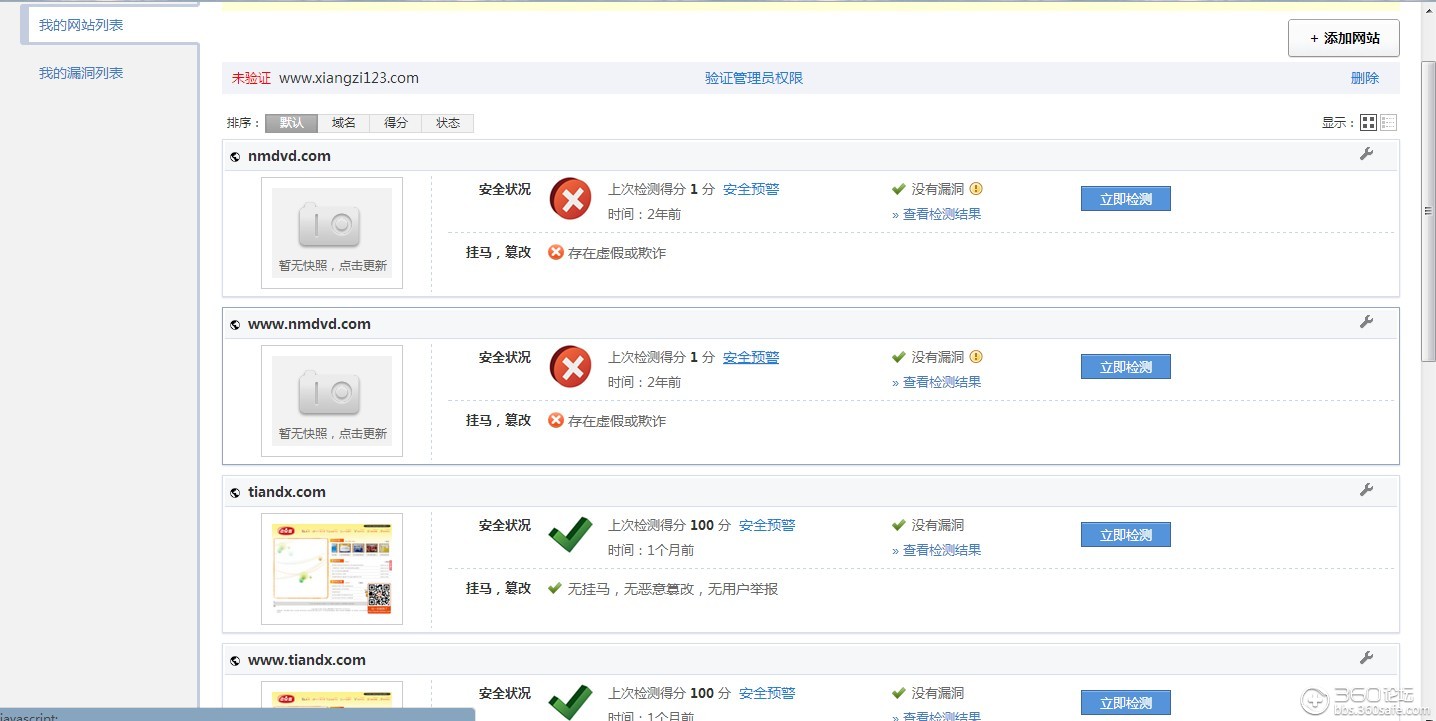Screen dimensions: 1436x721
Task: Switch to grid display view
Action: coord(1368,122)
